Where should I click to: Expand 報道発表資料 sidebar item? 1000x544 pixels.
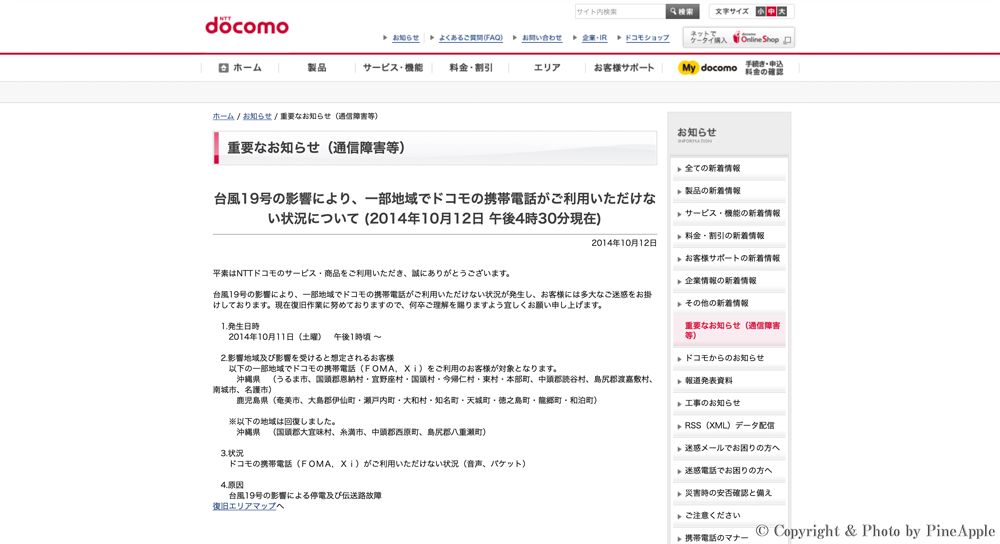(x=708, y=381)
